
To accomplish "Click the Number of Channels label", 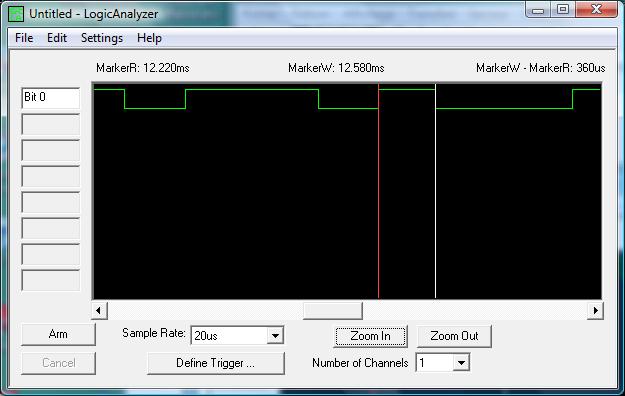I will 360,363.
